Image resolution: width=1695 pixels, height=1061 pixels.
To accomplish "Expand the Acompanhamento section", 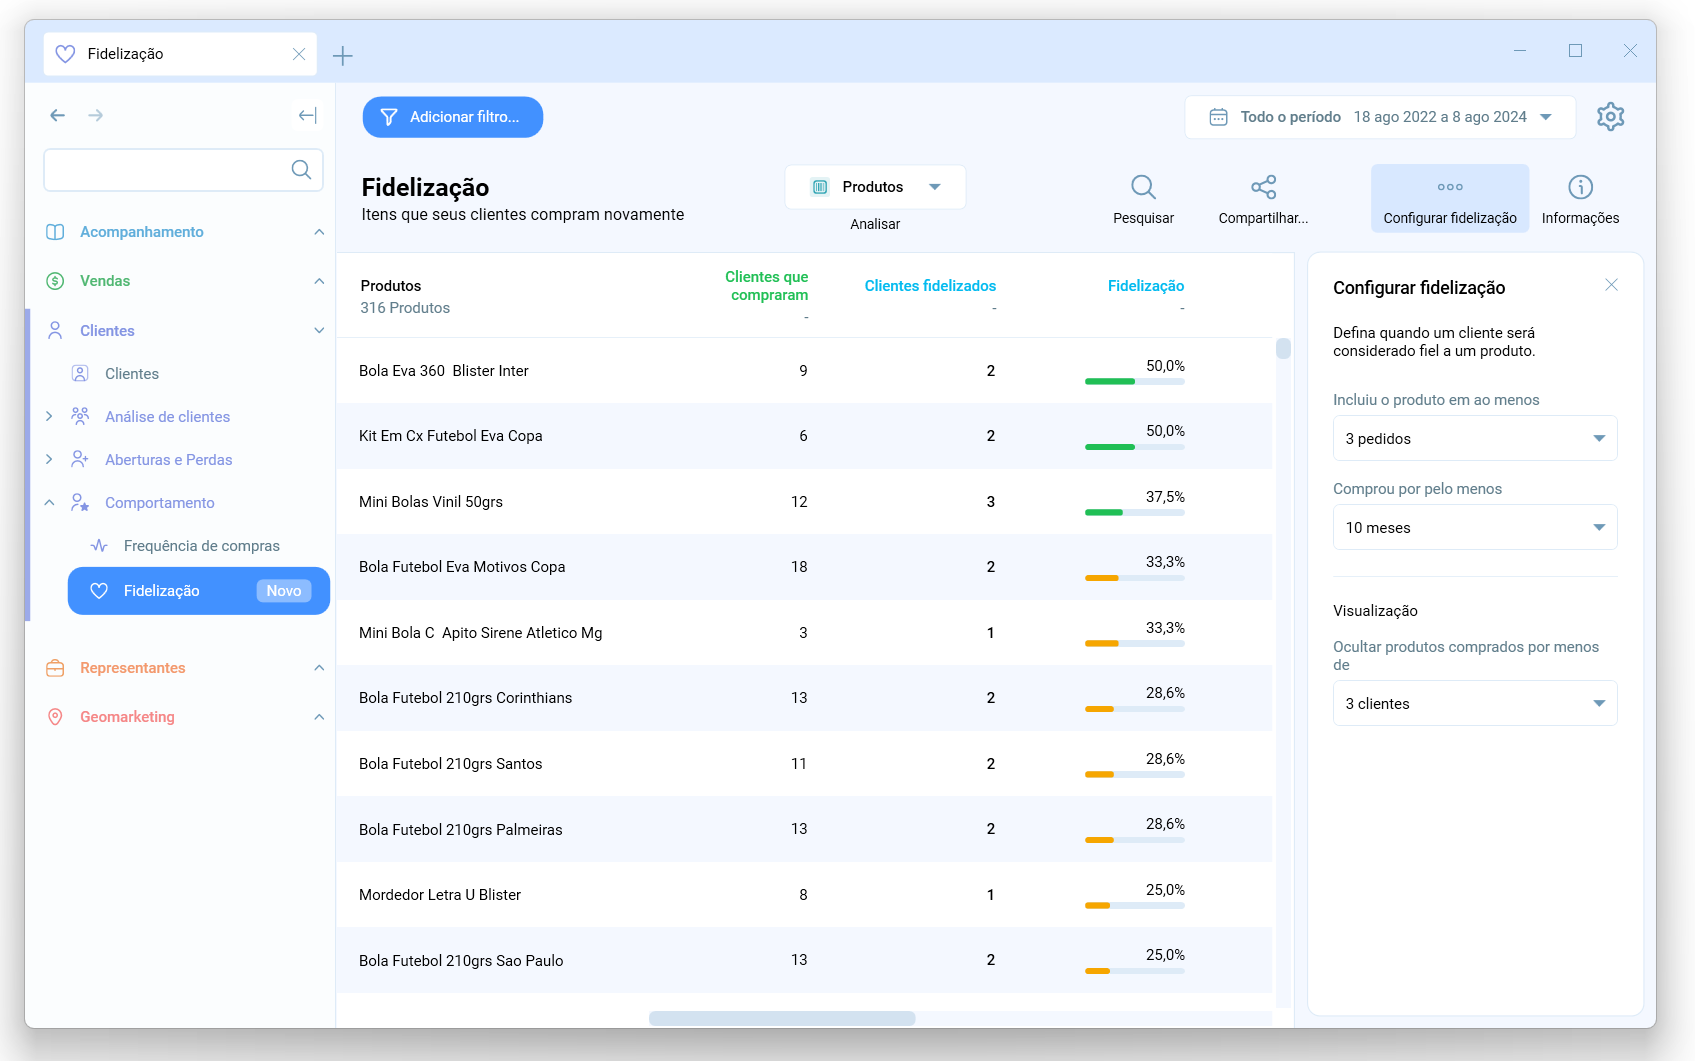I will (x=319, y=232).
